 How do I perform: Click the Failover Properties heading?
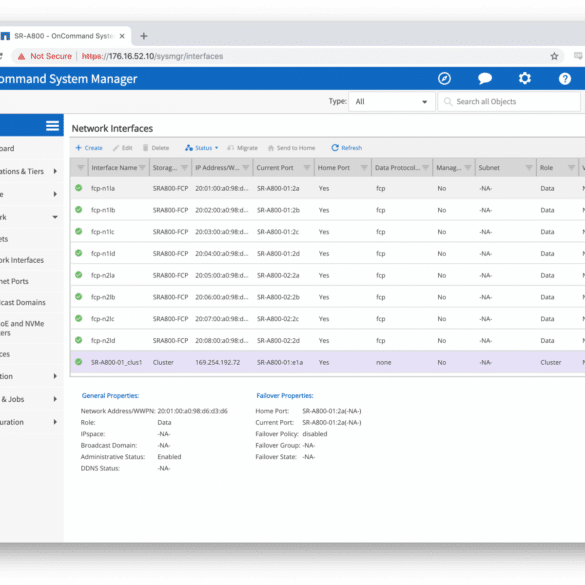(x=285, y=396)
